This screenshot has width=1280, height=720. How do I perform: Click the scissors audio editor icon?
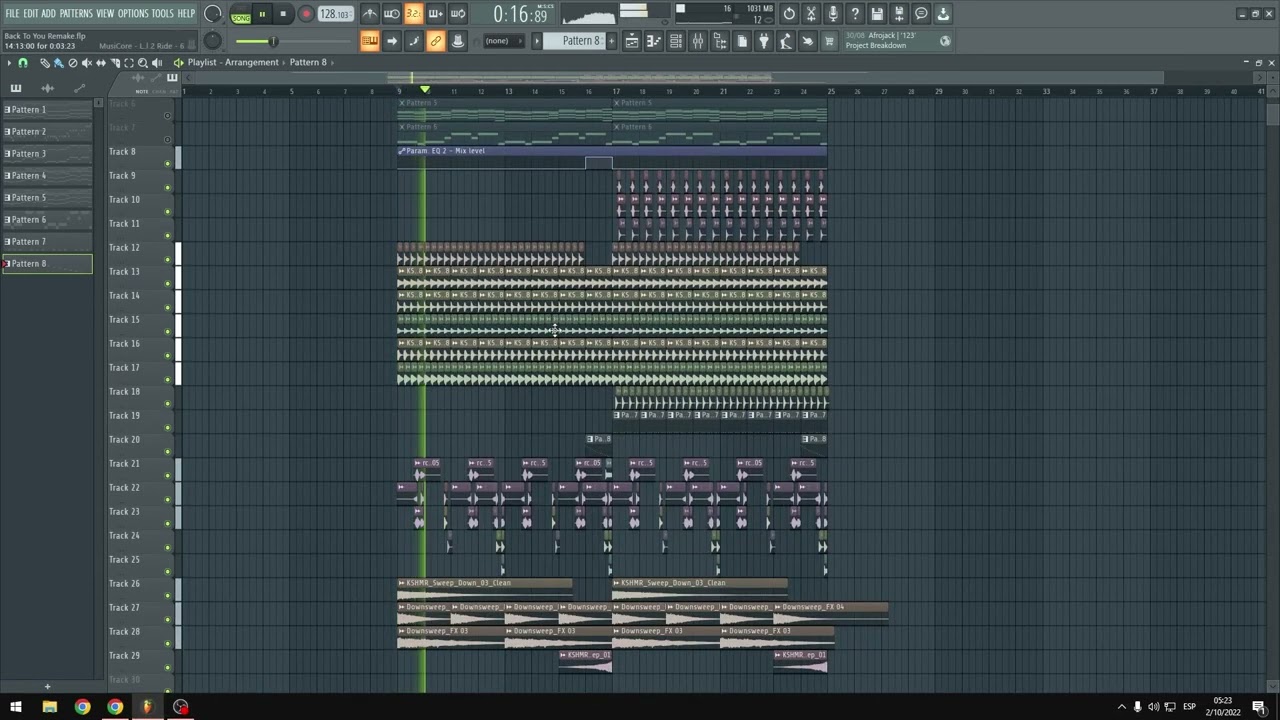tap(811, 14)
